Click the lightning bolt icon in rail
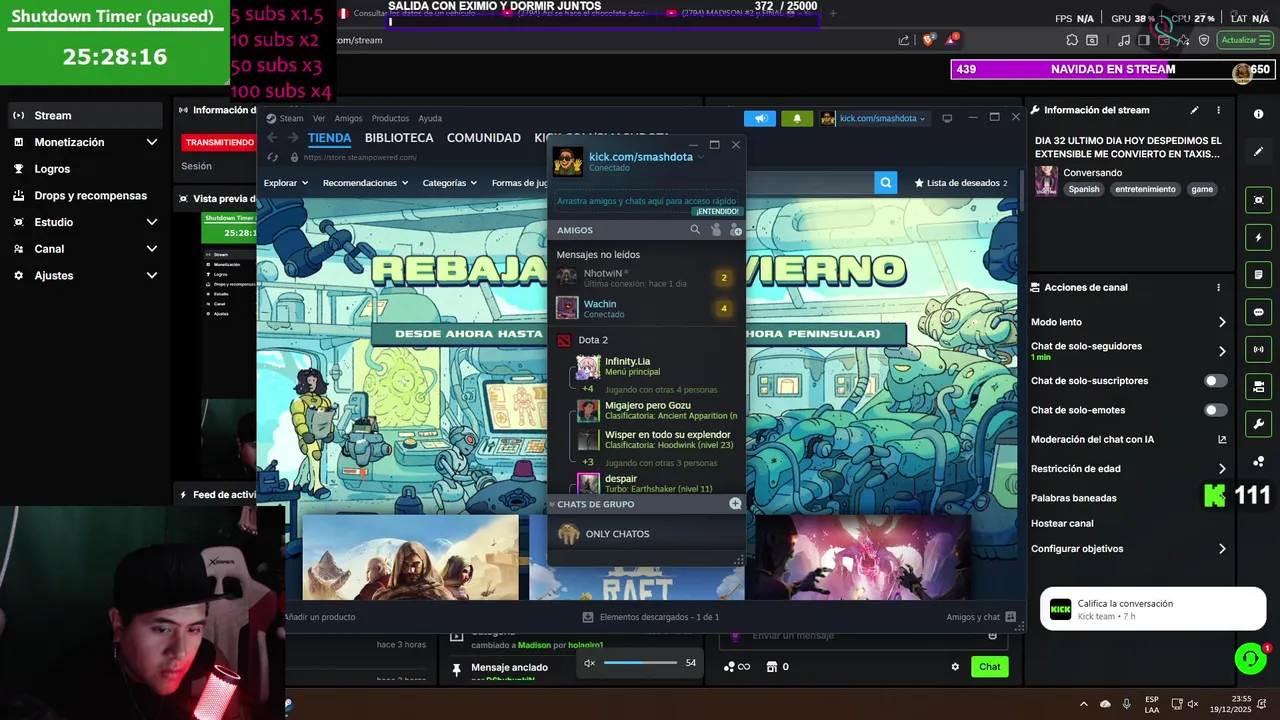 pyautogui.click(x=1258, y=238)
